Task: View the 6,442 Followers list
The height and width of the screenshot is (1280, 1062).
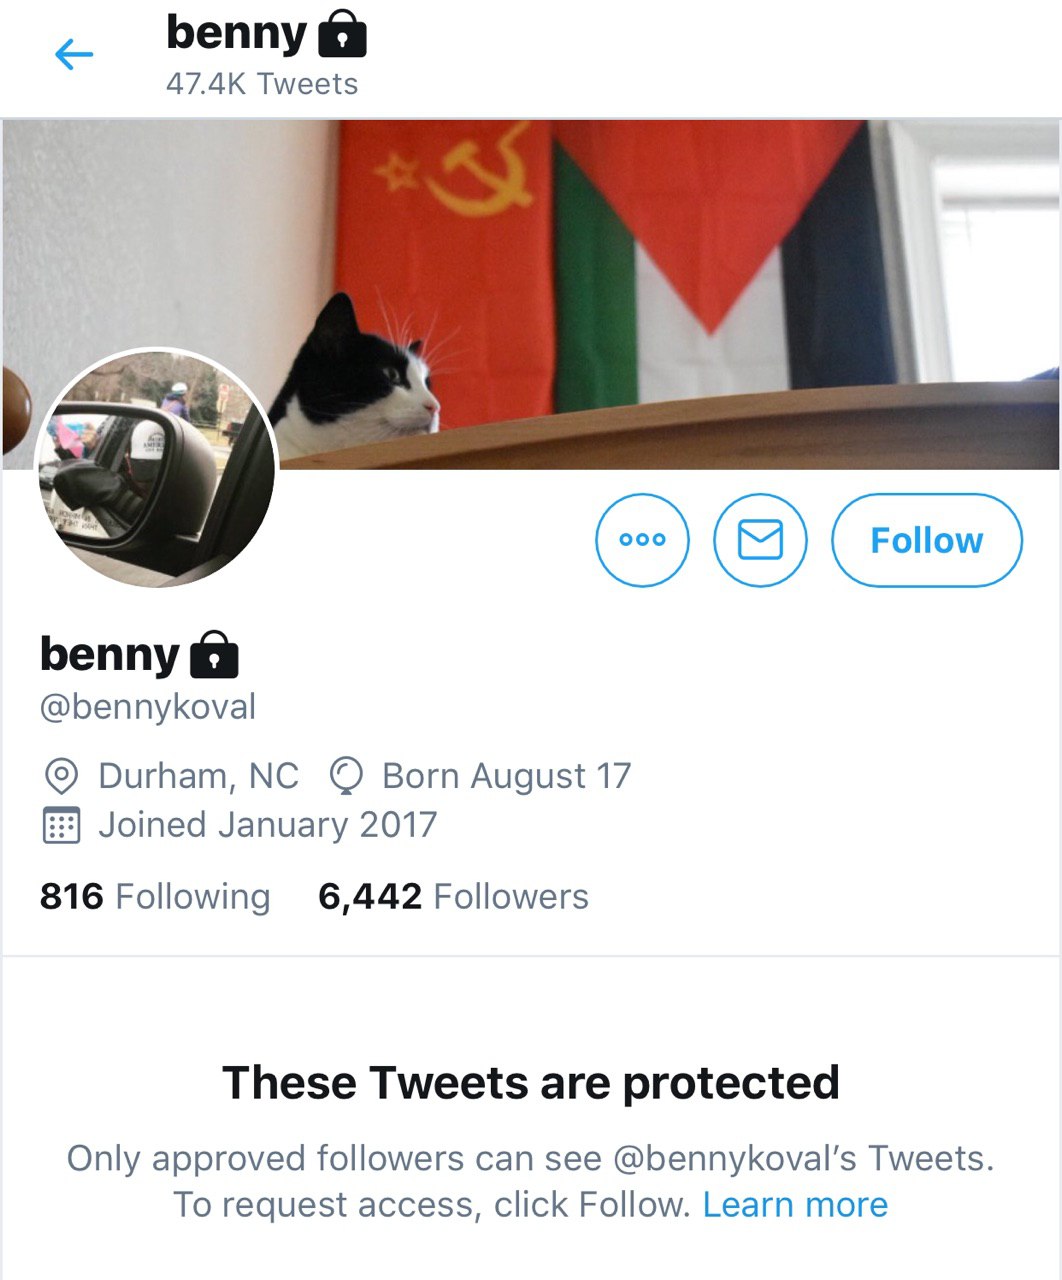Action: coord(453,896)
